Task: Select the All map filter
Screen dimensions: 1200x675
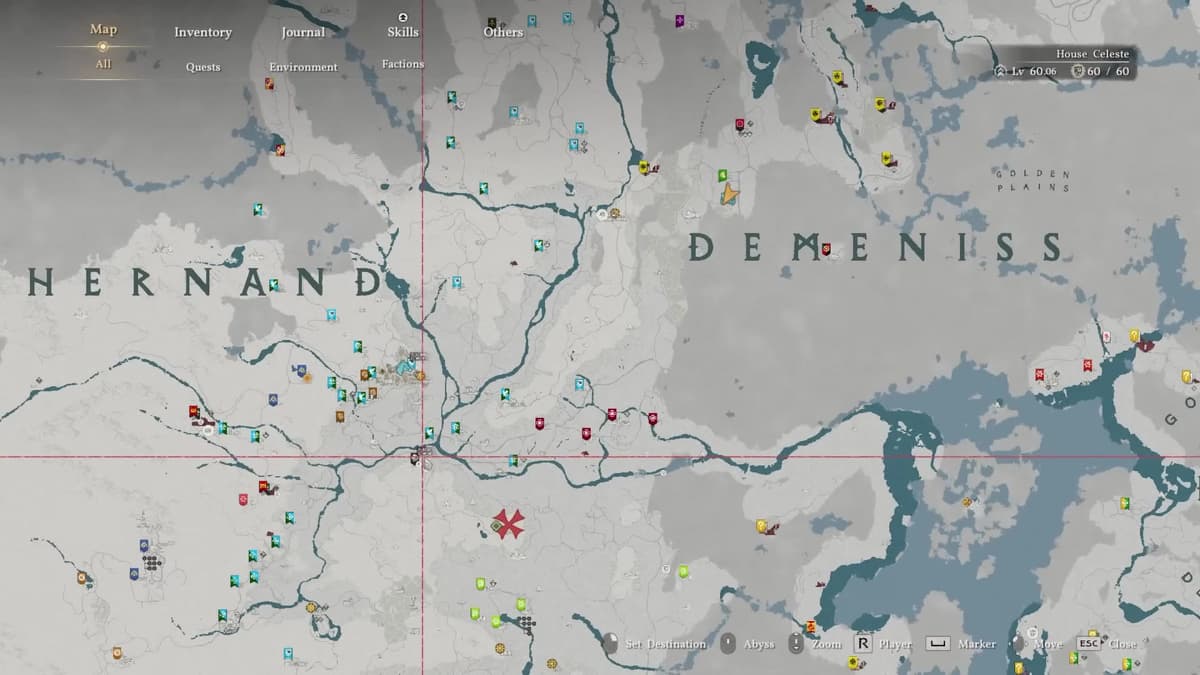Action: pos(103,64)
